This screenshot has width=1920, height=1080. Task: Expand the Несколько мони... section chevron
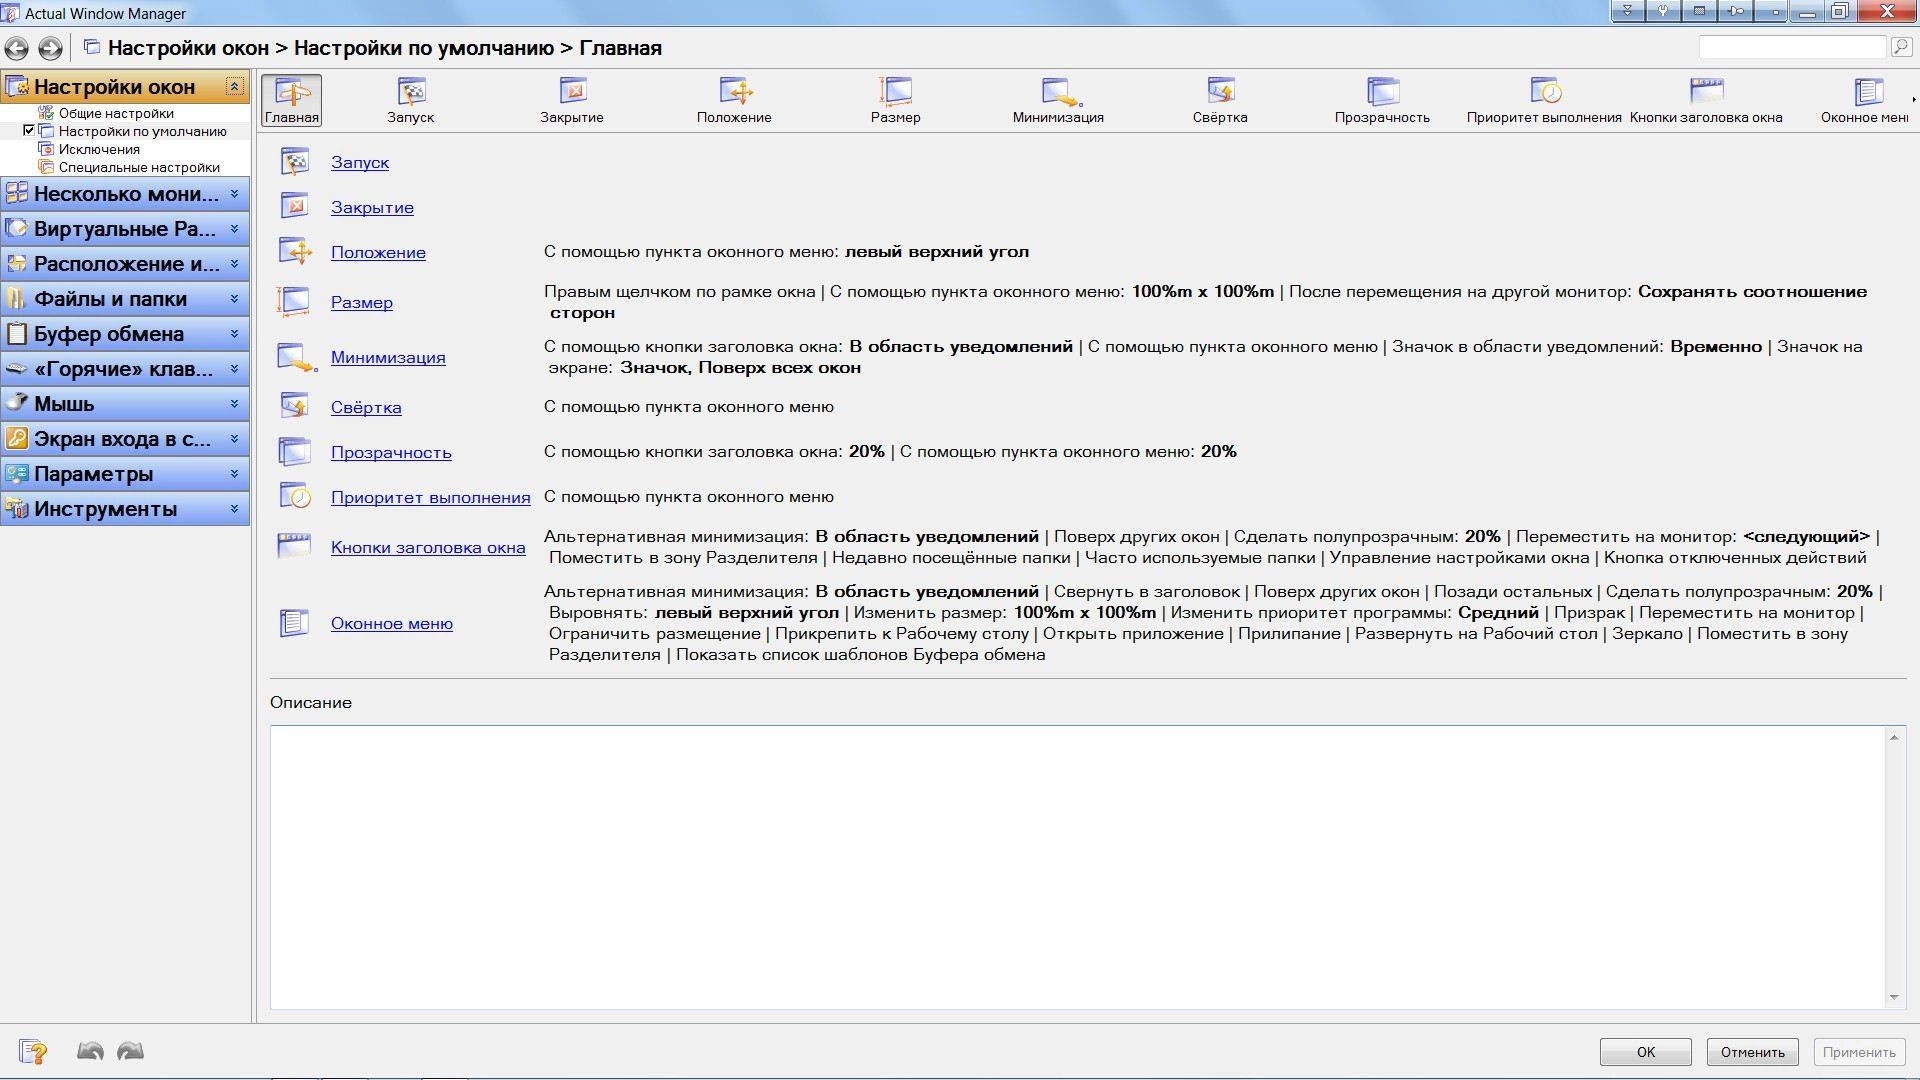point(235,193)
